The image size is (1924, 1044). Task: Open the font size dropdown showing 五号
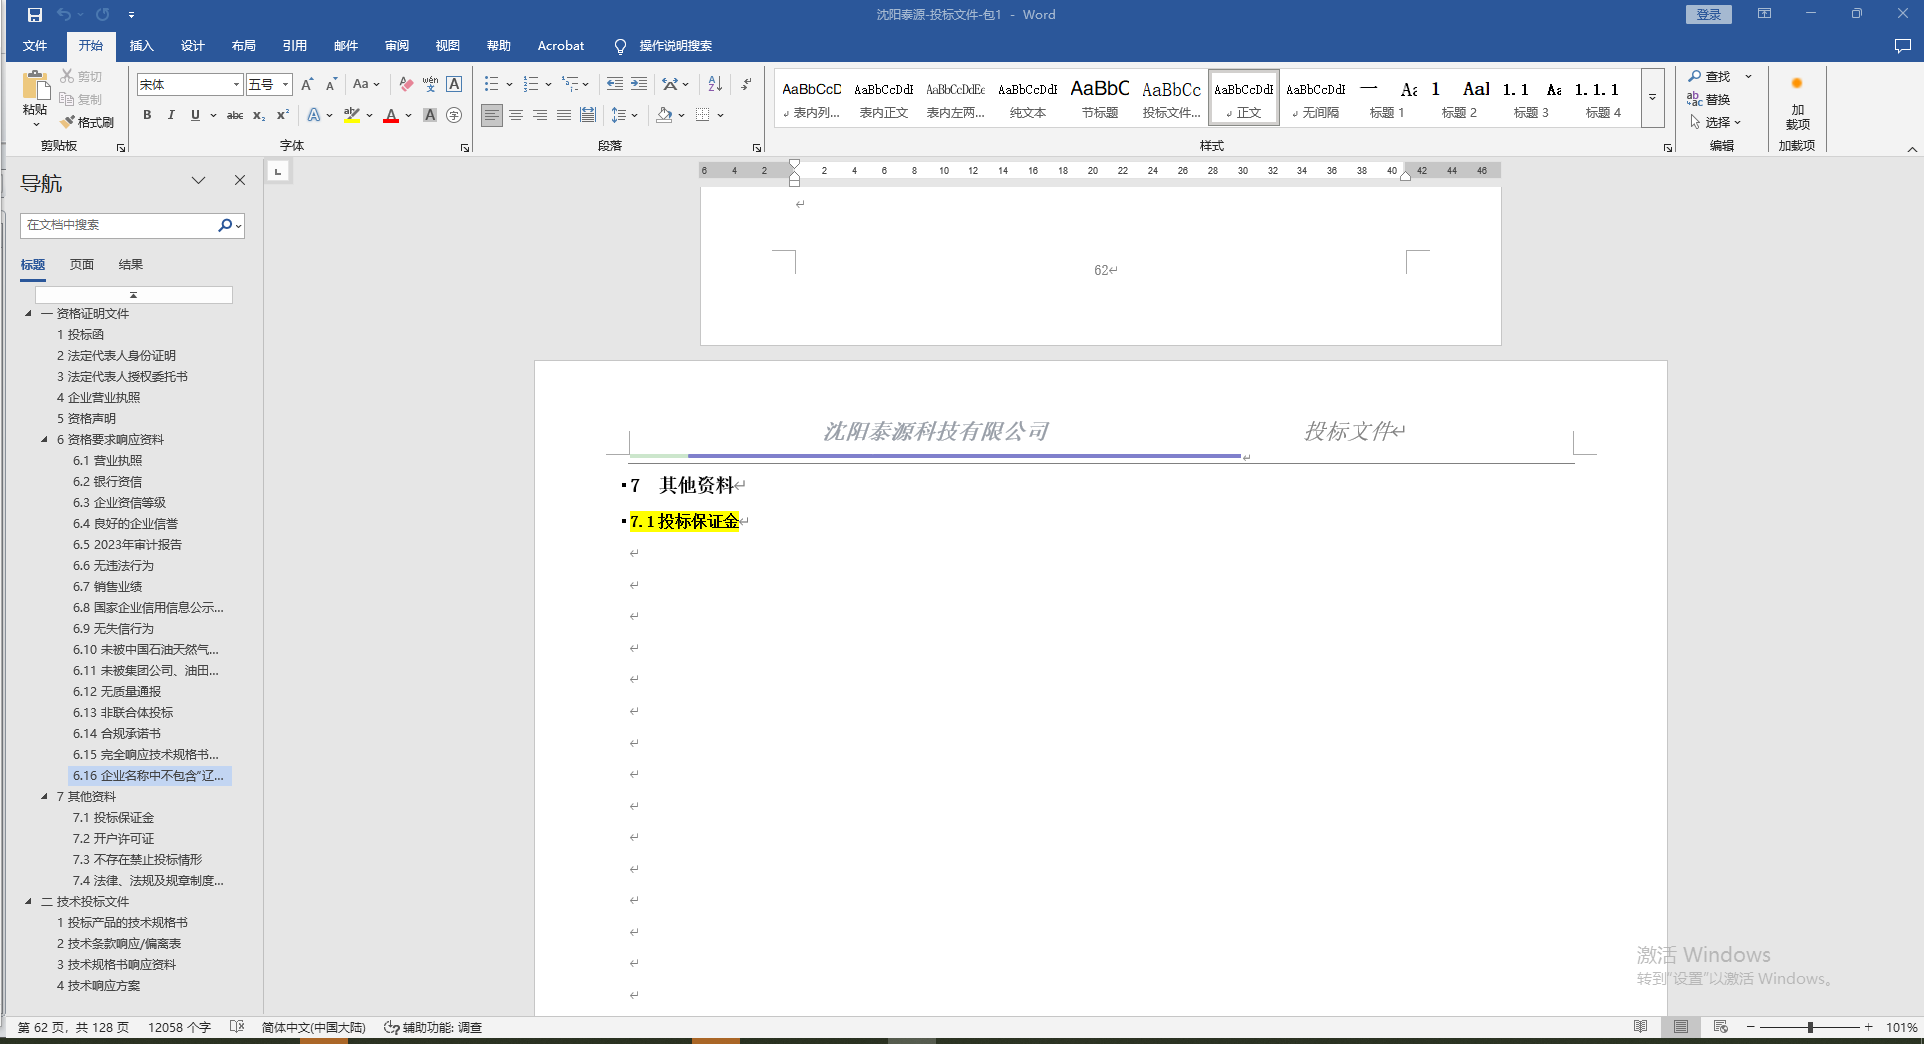(285, 85)
